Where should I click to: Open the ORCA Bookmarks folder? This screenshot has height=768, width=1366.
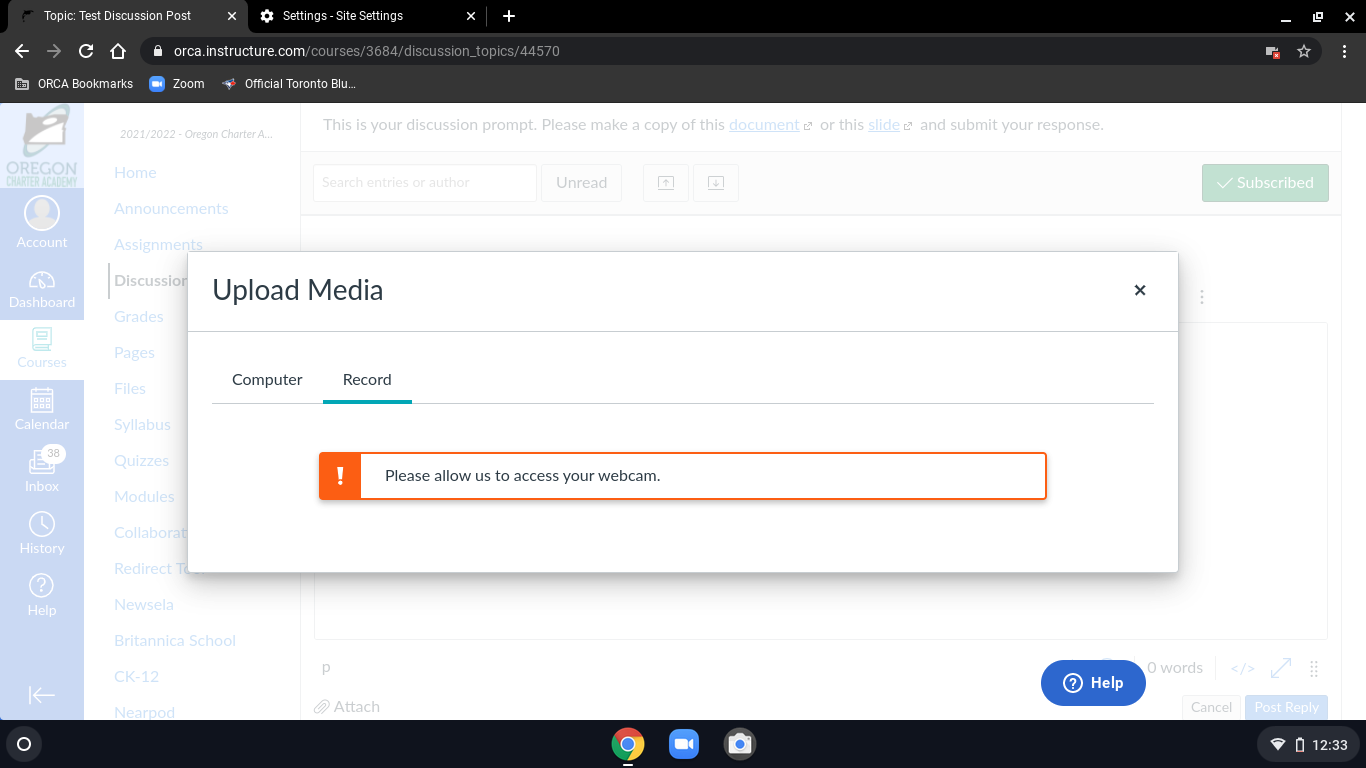tap(75, 84)
